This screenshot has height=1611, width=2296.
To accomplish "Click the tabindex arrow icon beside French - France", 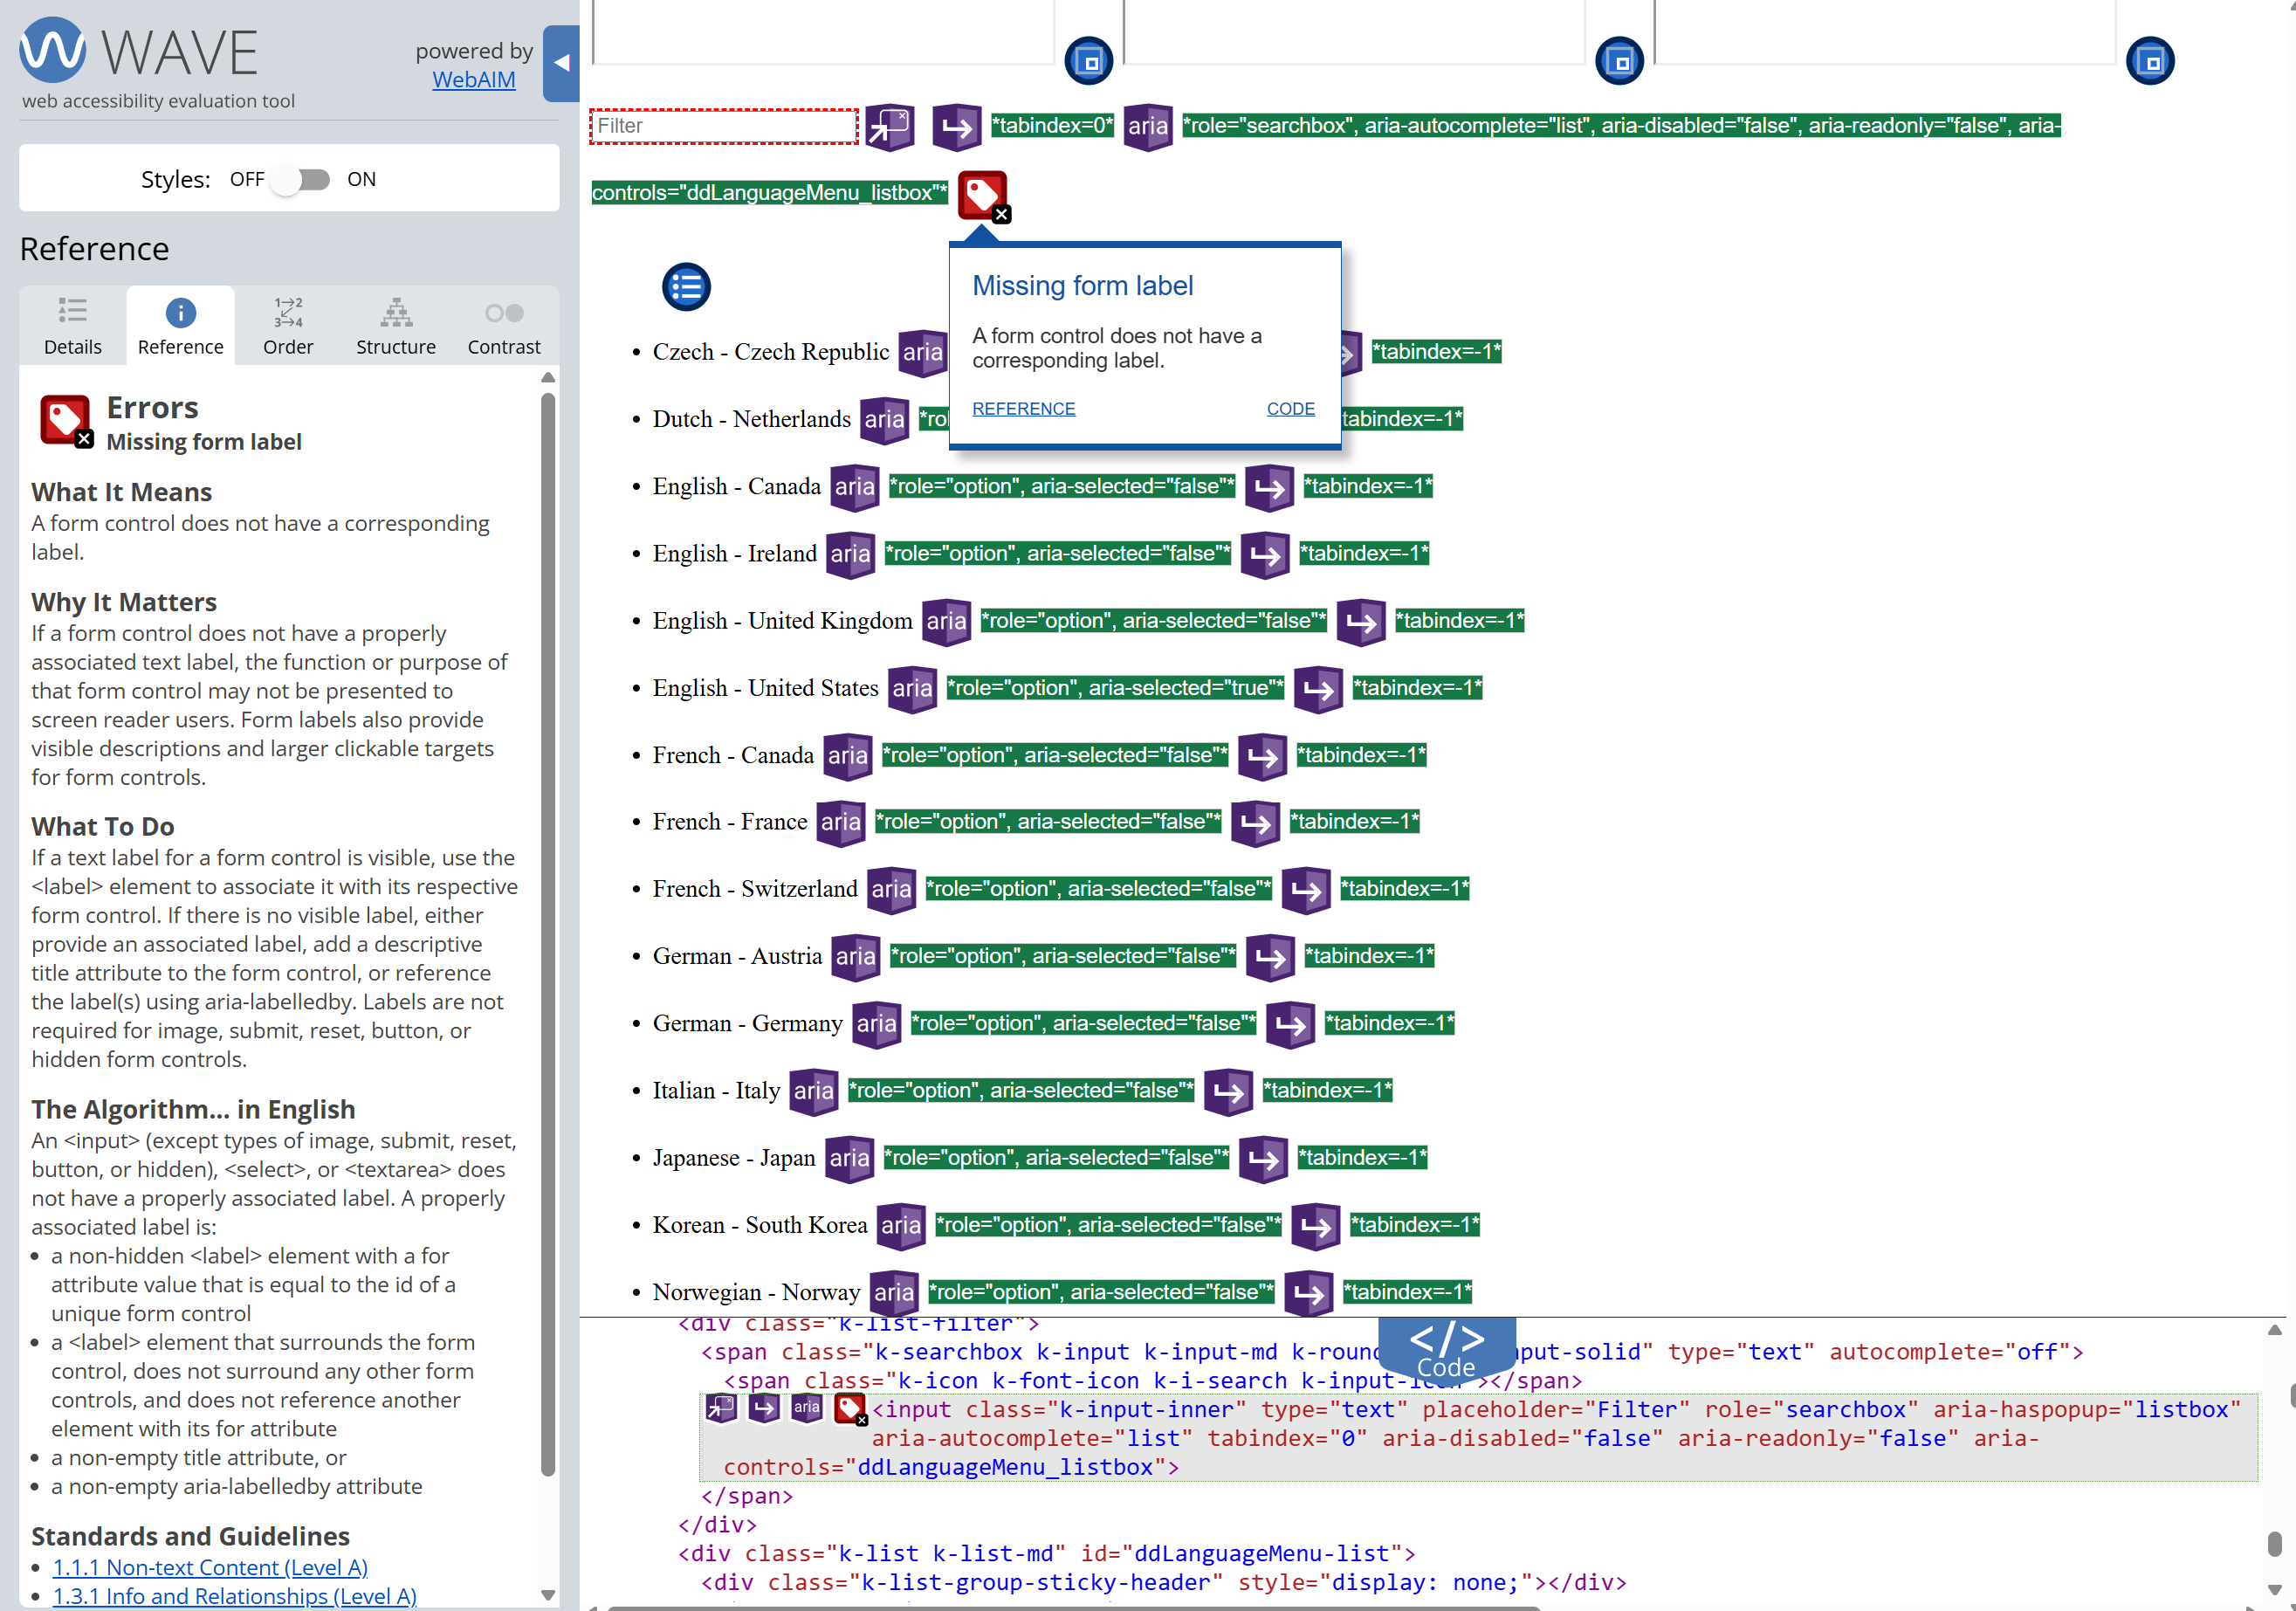I will (x=1255, y=823).
